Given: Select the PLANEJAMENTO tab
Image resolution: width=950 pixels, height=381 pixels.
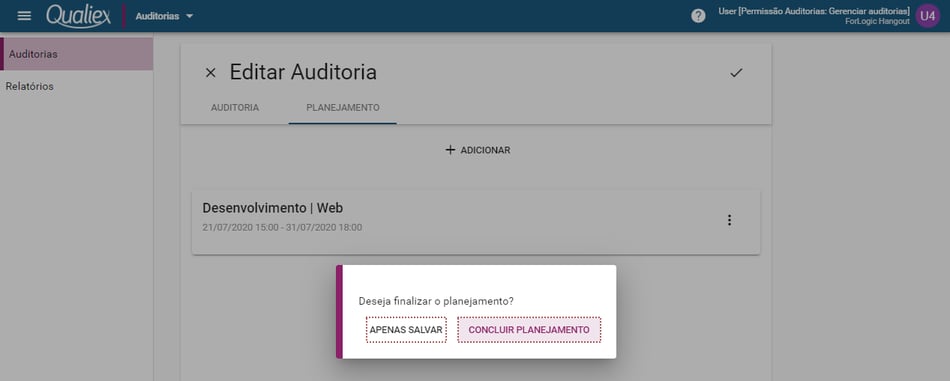Looking at the screenshot, I should [x=342, y=108].
